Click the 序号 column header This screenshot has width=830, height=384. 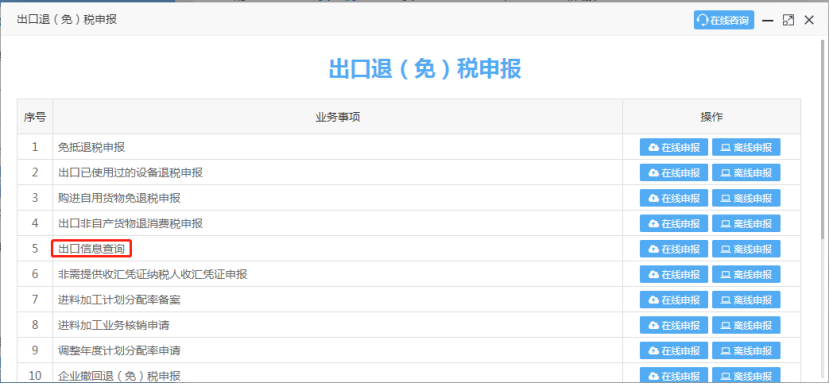pyautogui.click(x=35, y=117)
